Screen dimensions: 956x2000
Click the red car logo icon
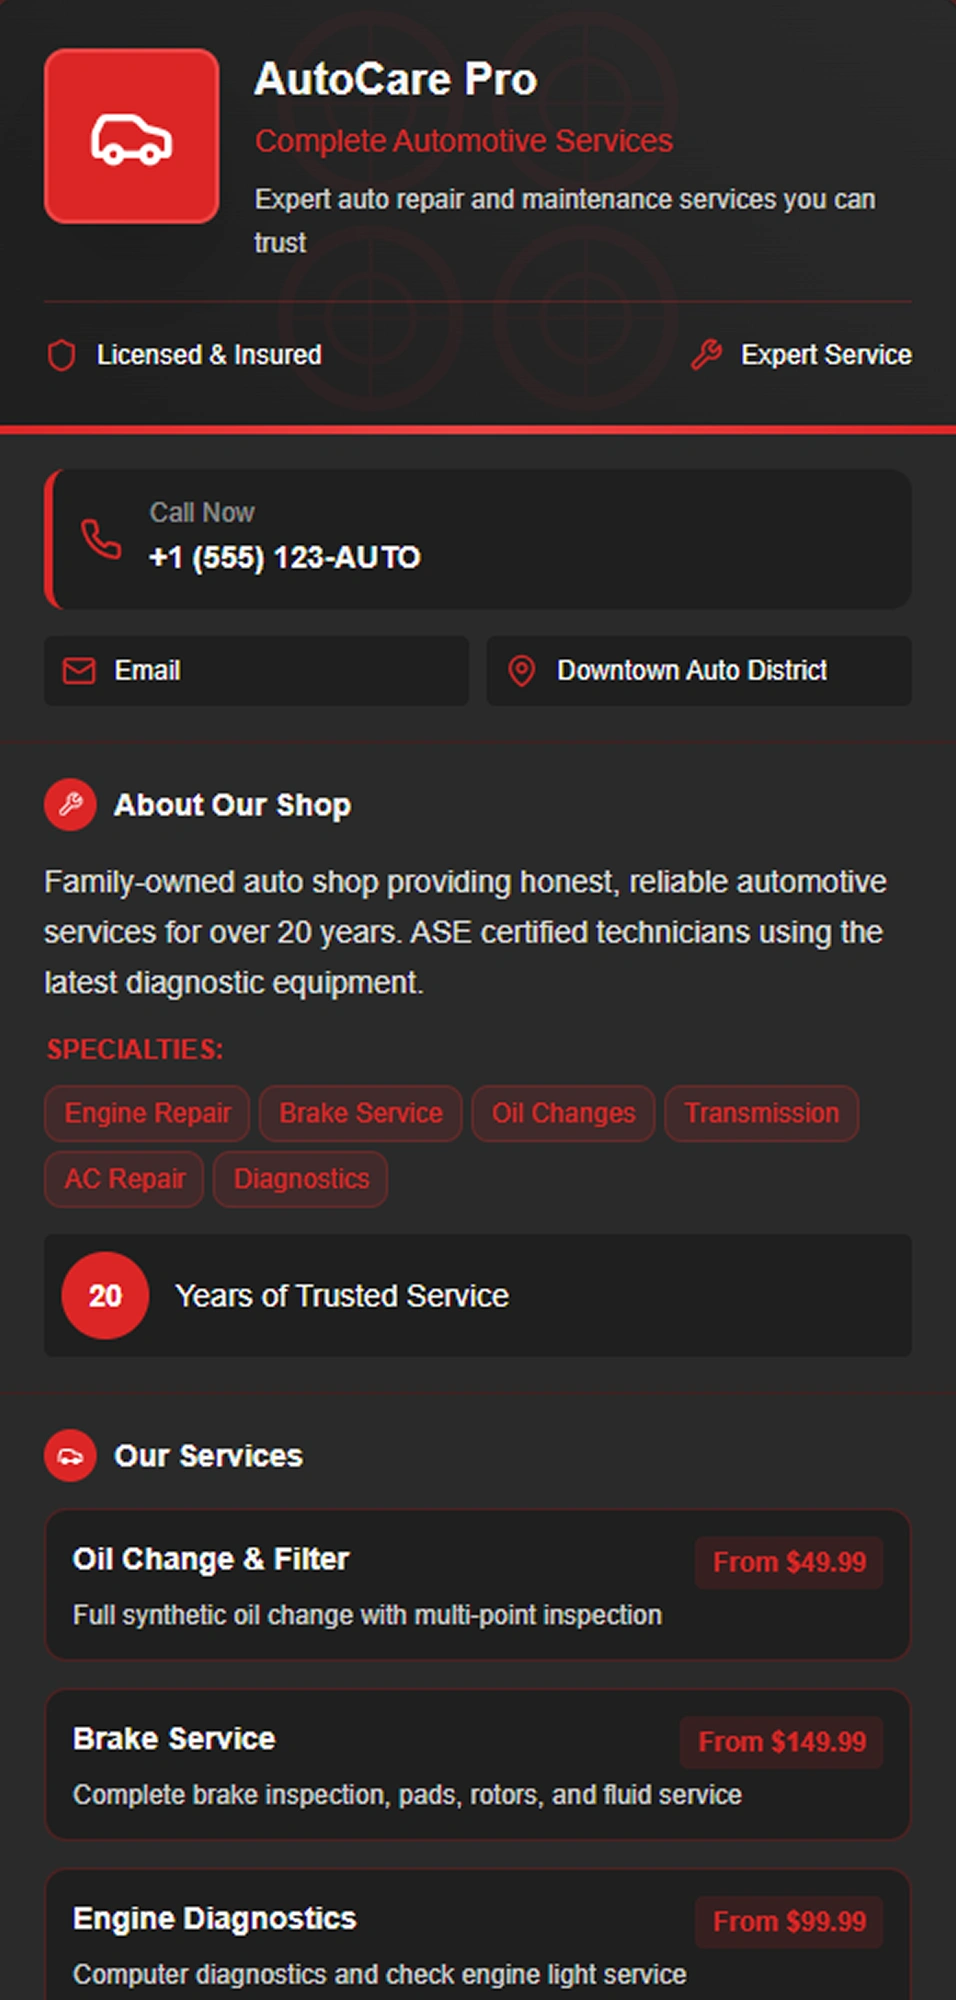(x=131, y=137)
